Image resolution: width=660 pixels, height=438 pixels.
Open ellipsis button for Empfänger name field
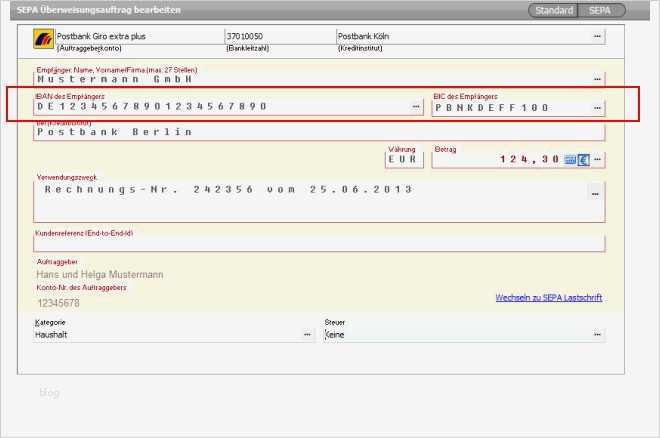(597, 79)
